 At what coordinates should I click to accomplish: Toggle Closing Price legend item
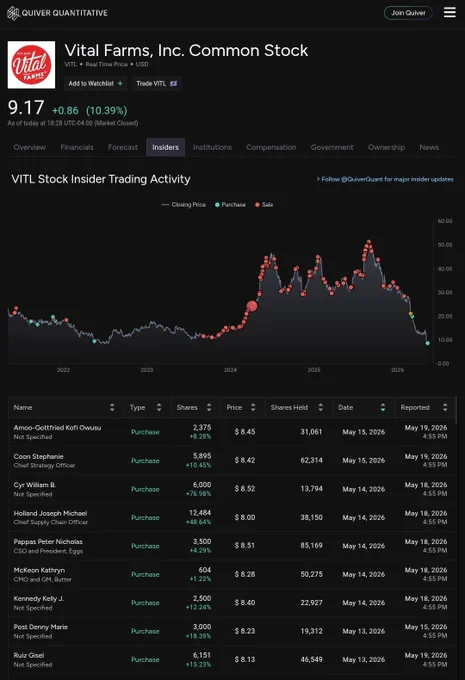click(x=183, y=205)
